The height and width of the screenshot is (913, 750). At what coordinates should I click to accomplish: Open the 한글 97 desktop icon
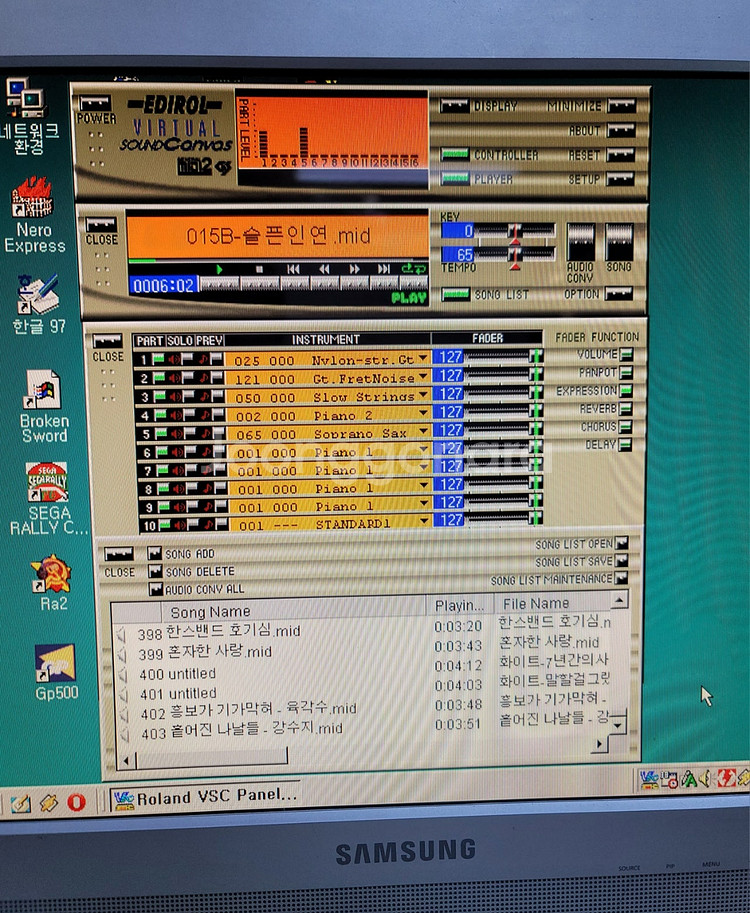38,304
